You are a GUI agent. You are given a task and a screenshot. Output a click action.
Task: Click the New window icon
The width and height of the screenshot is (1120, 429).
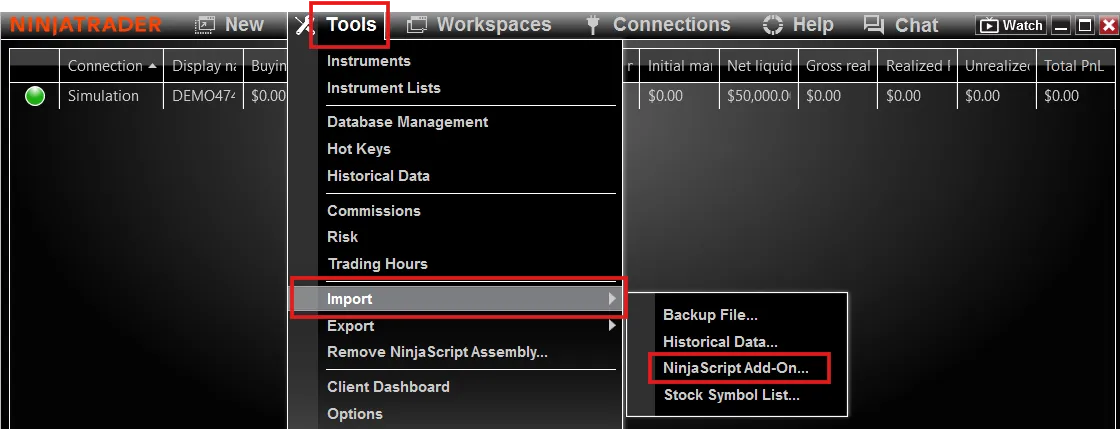[x=205, y=25]
